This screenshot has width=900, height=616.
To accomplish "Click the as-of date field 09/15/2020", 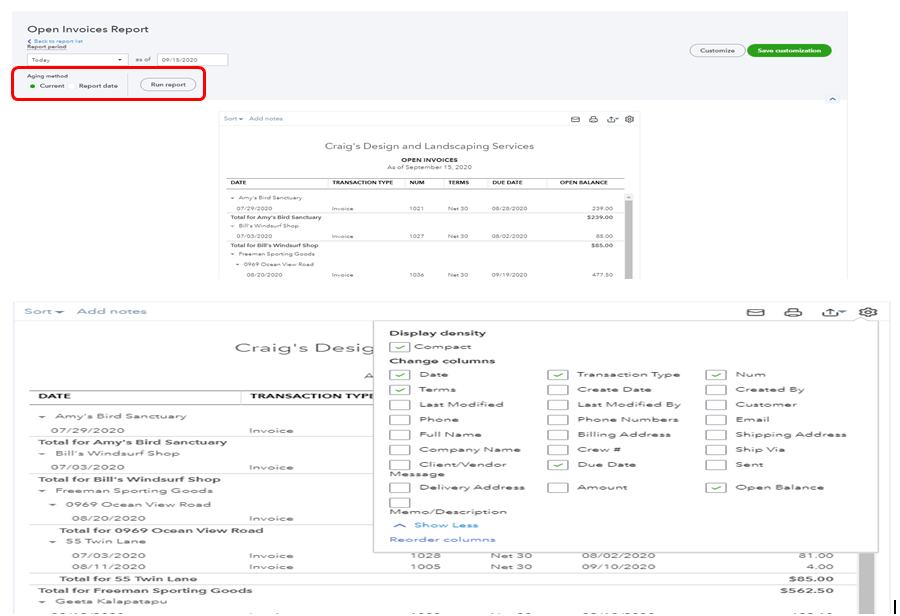I will pos(192,60).
